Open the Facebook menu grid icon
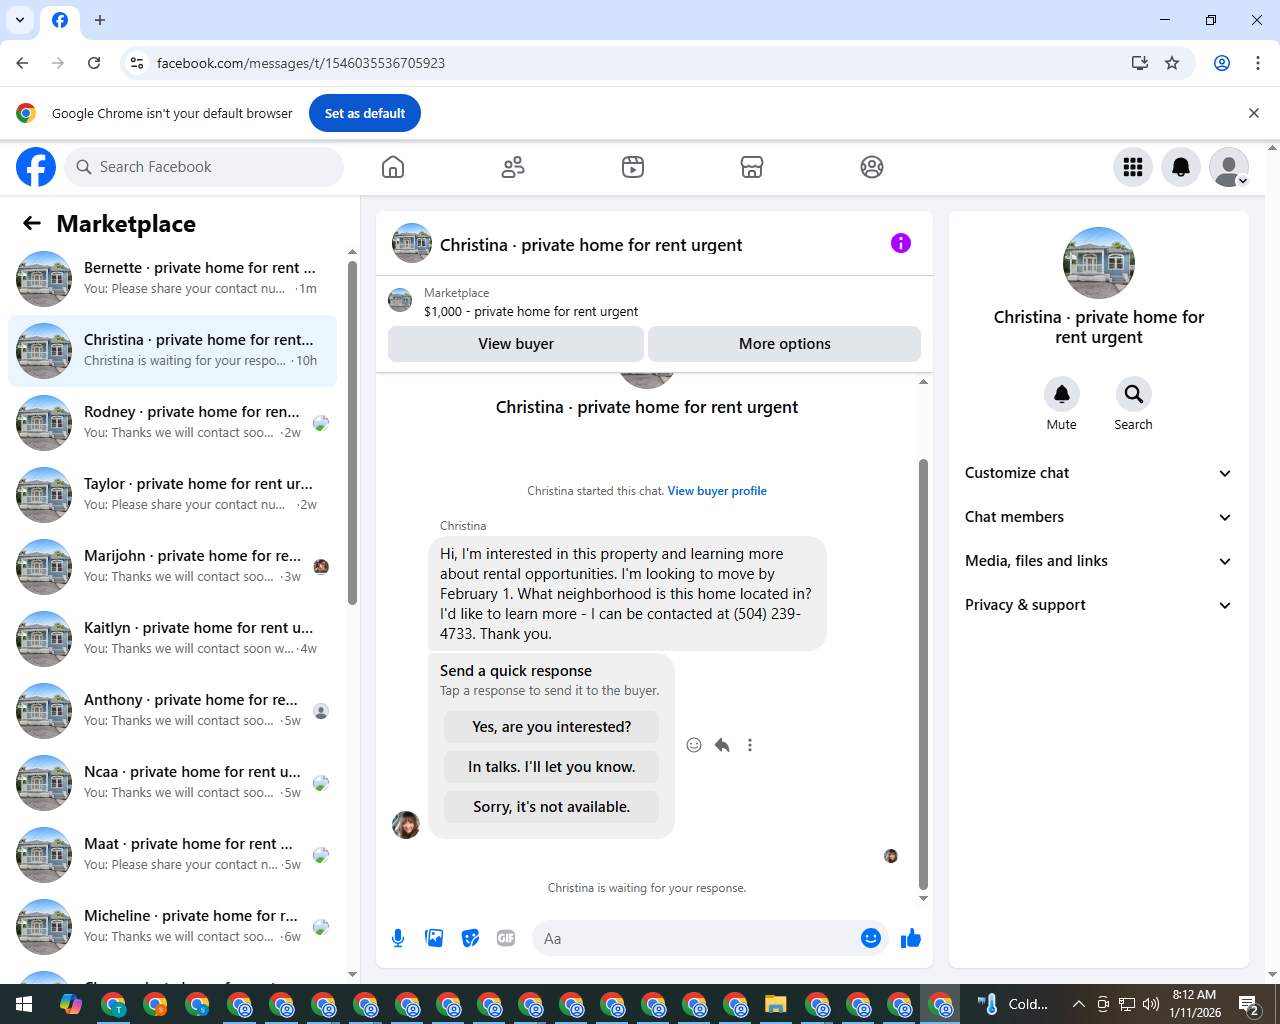 [1133, 167]
